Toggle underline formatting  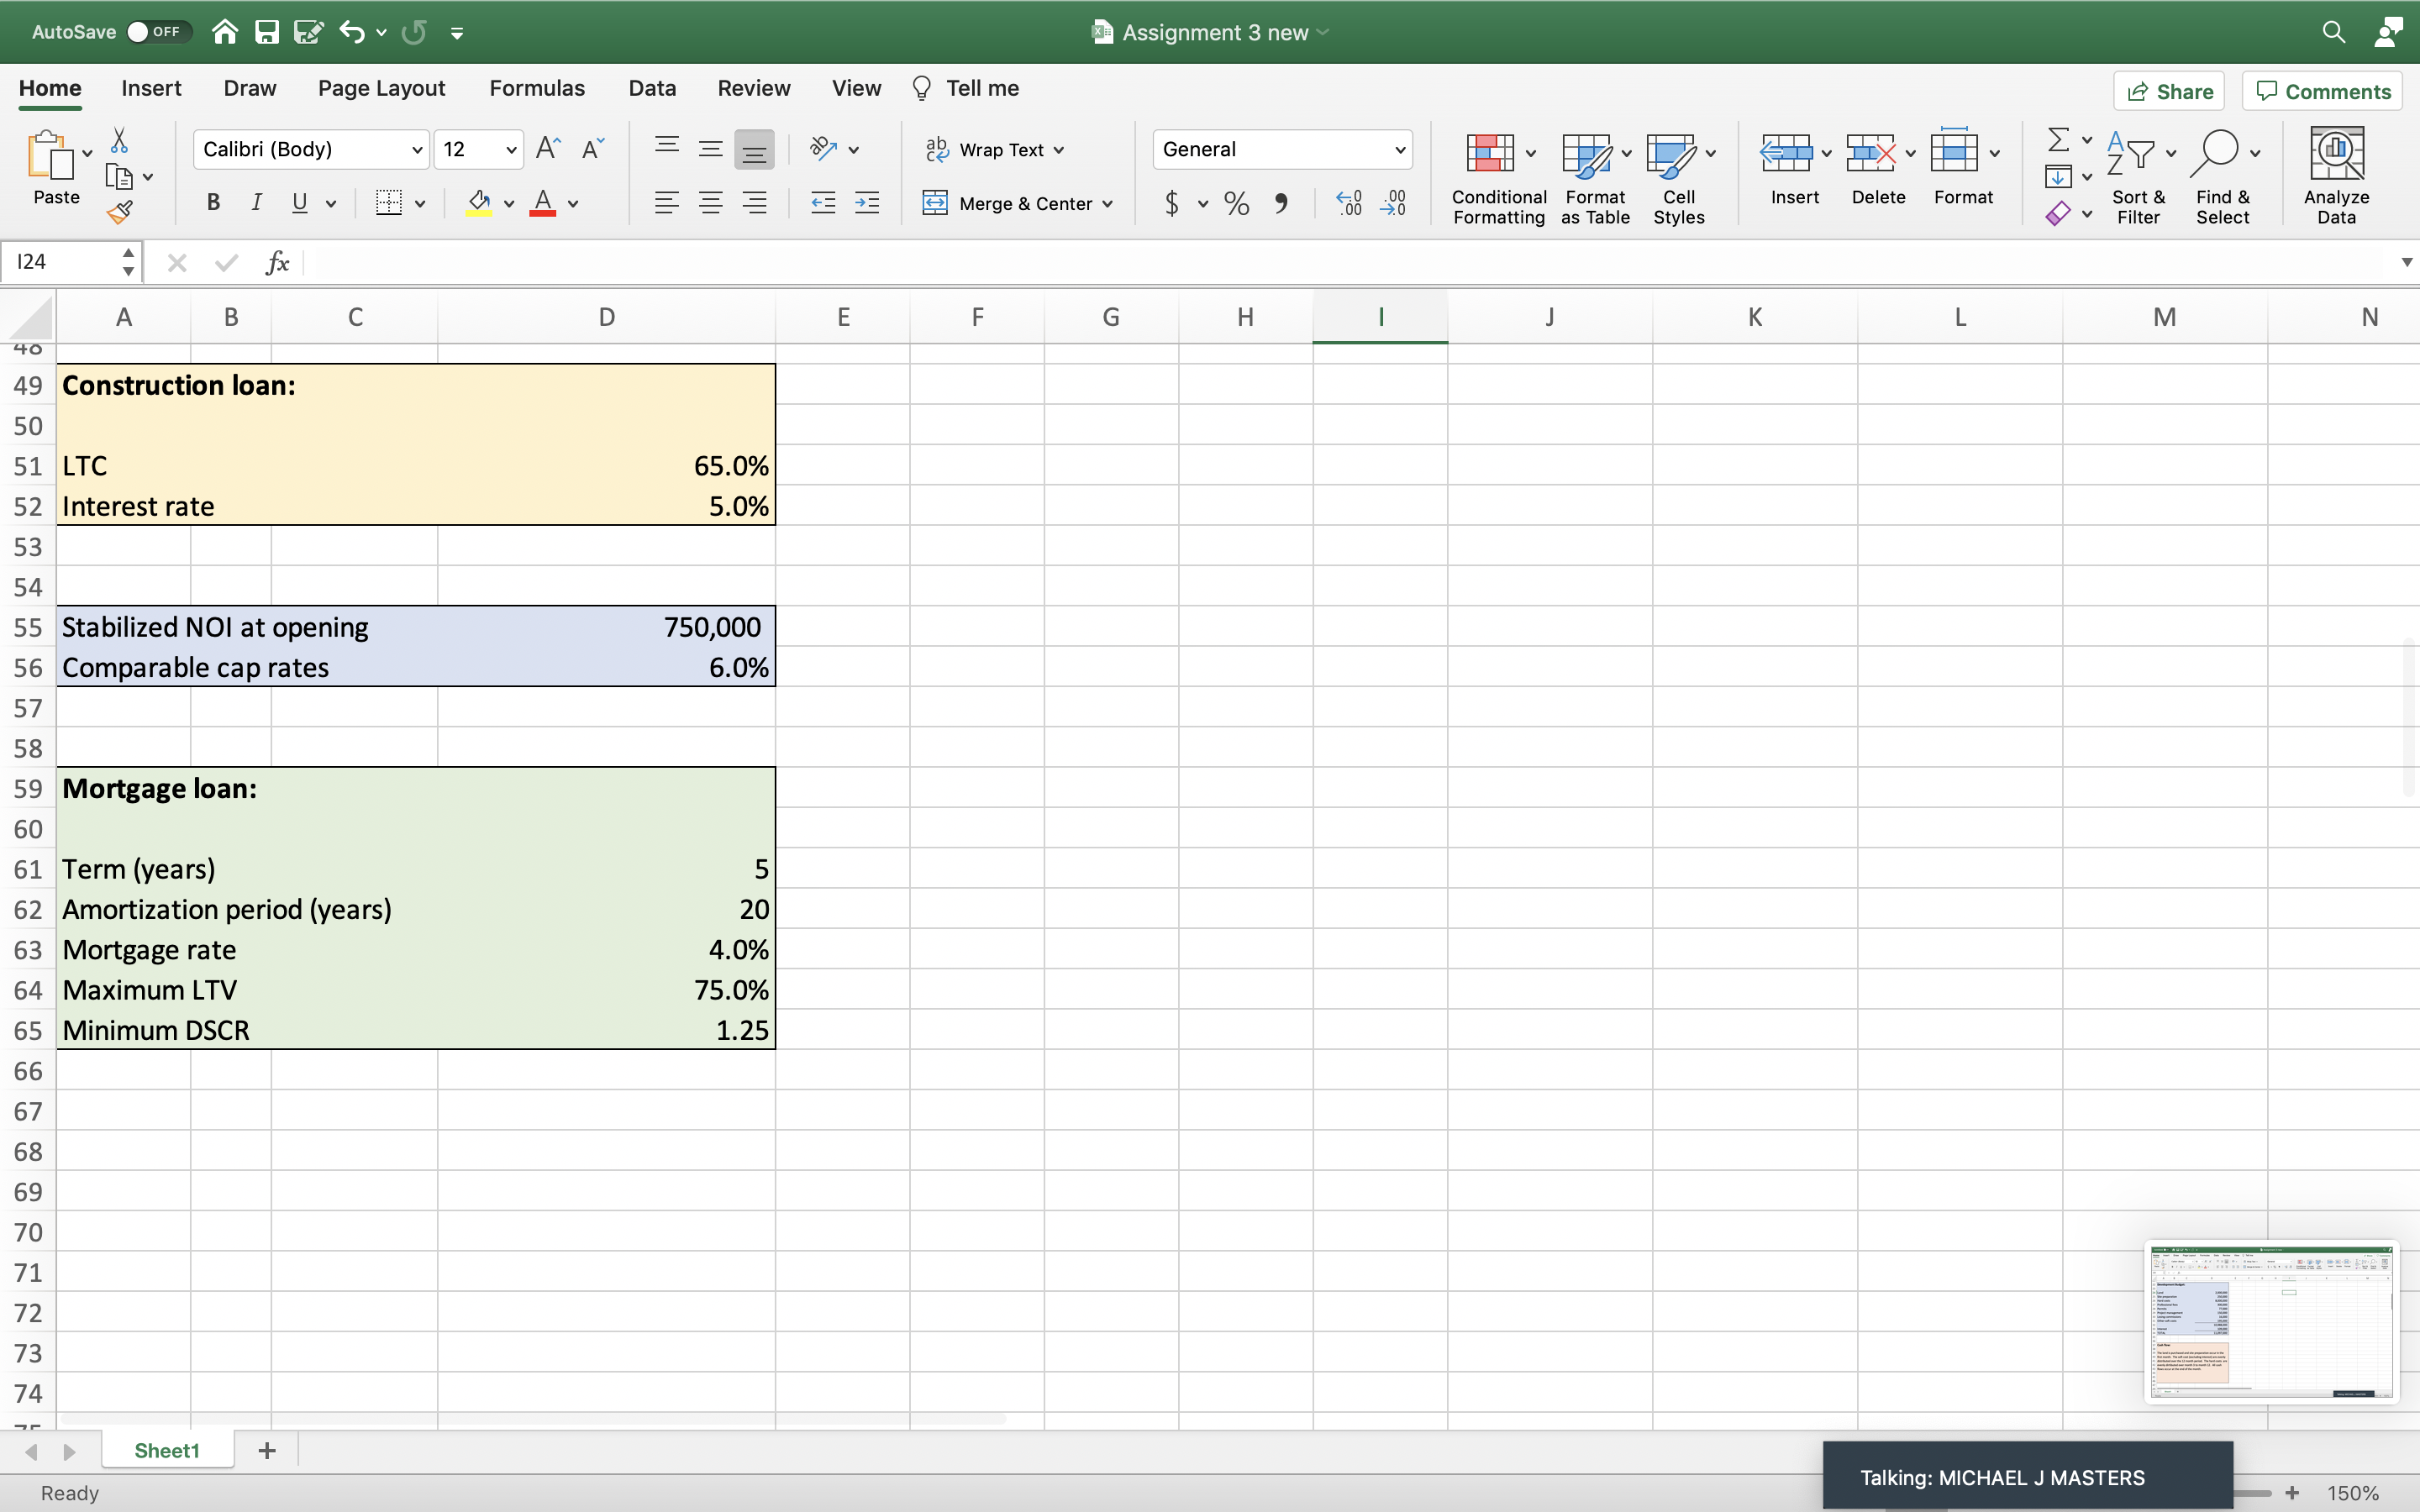300,202
